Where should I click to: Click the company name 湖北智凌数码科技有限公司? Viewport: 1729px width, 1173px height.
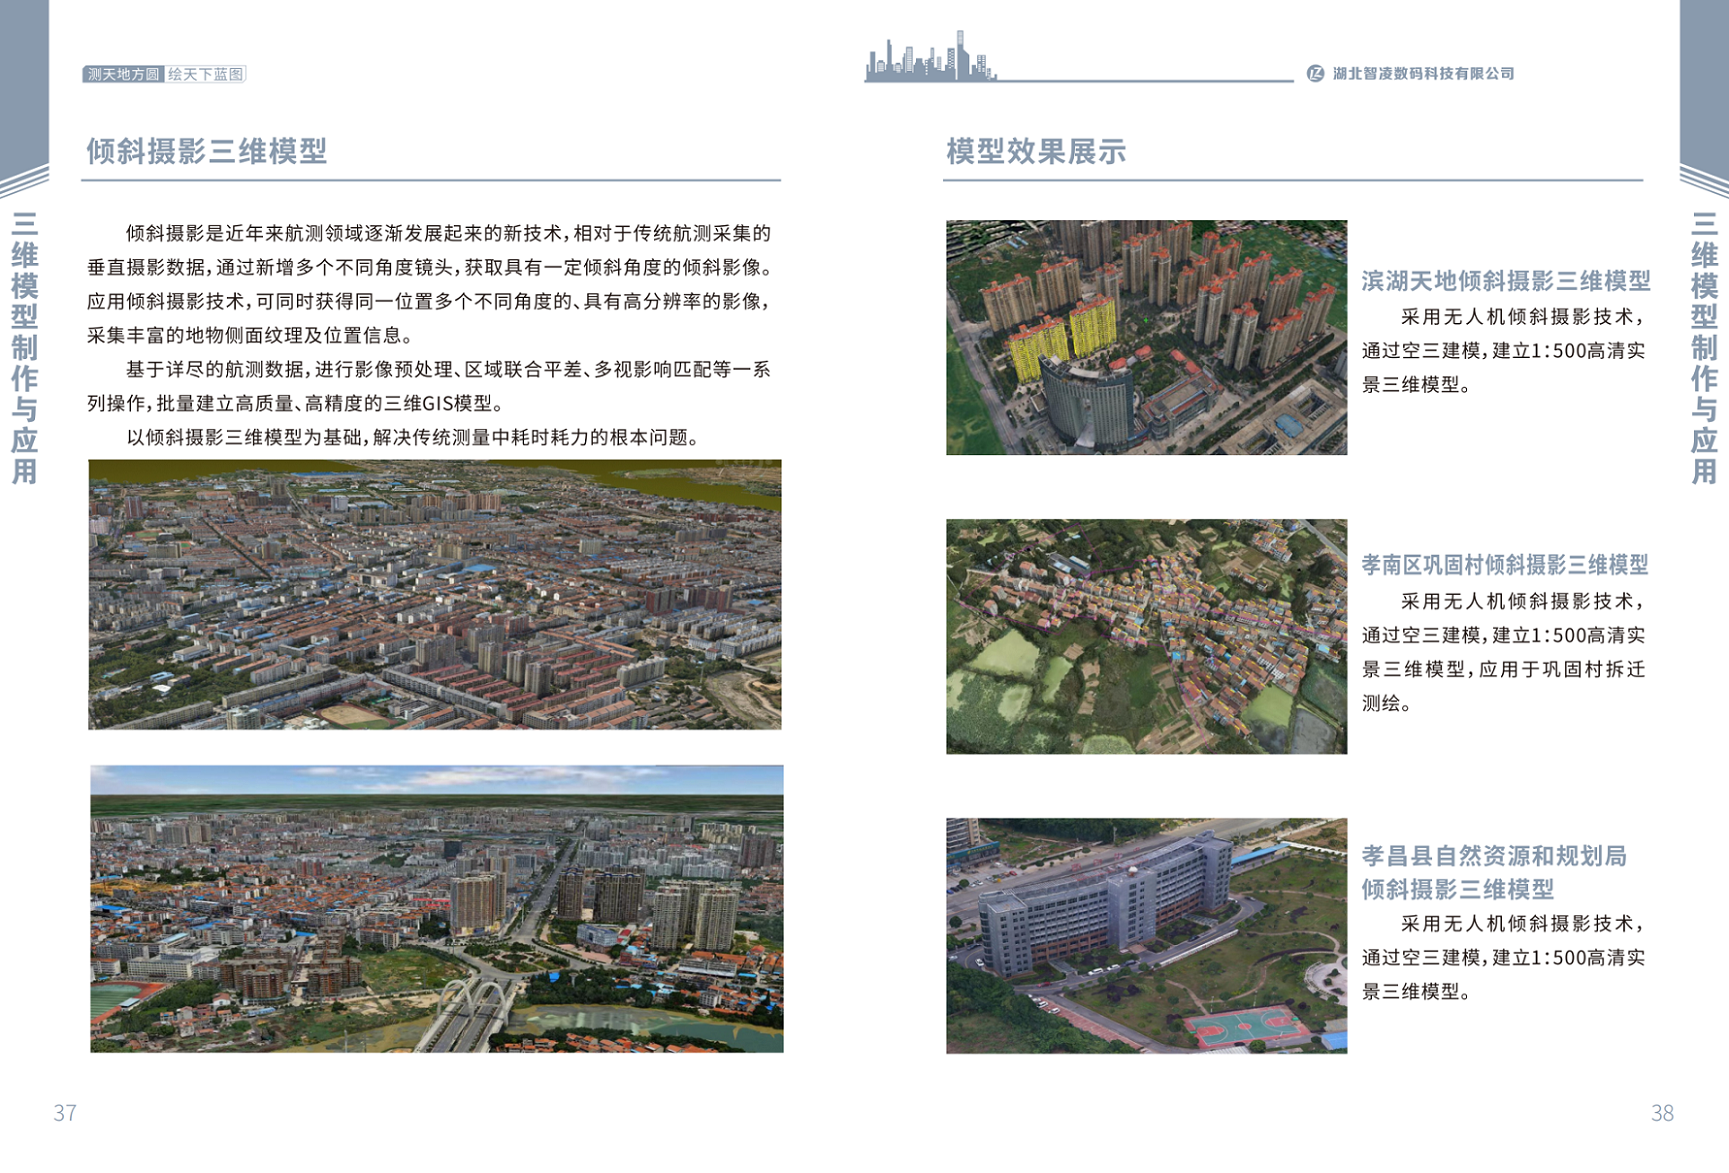click(1423, 73)
